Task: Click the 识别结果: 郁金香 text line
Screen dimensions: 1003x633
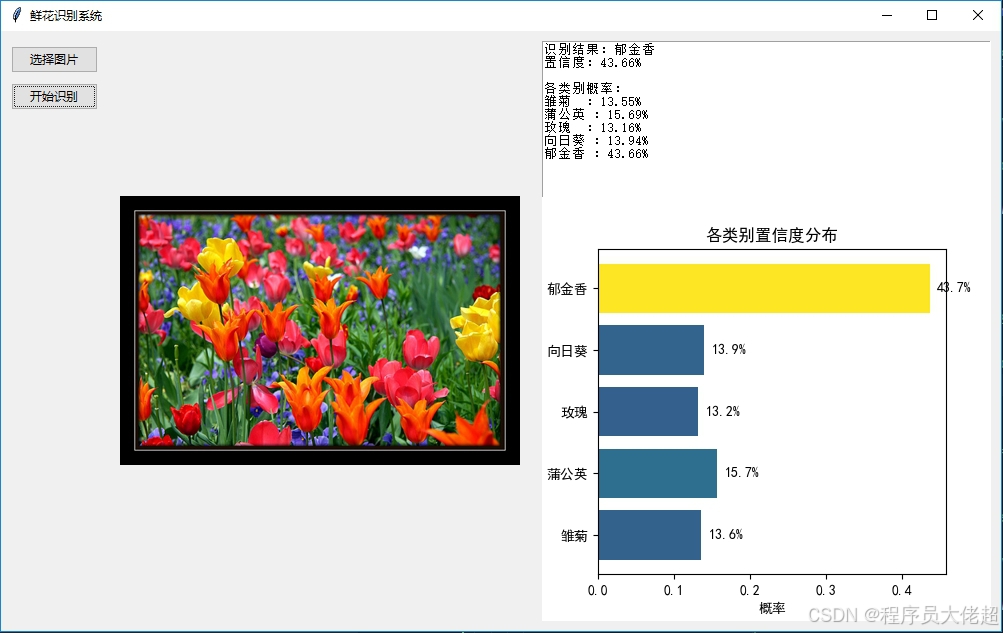Action: (599, 49)
